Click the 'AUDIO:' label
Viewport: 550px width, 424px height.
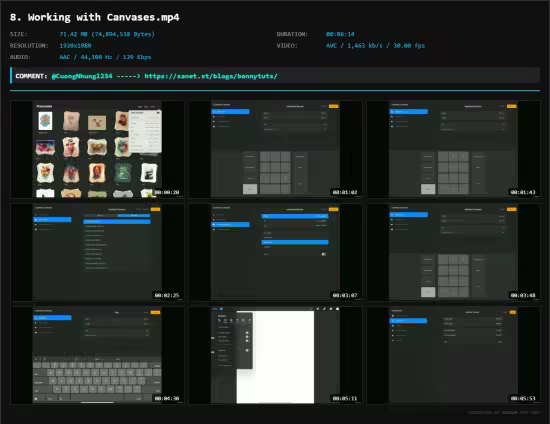[20, 57]
